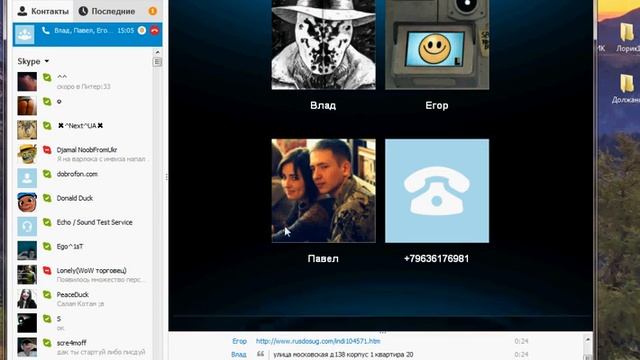Click the Павел name label in call
640x360 pixels.
(323, 258)
